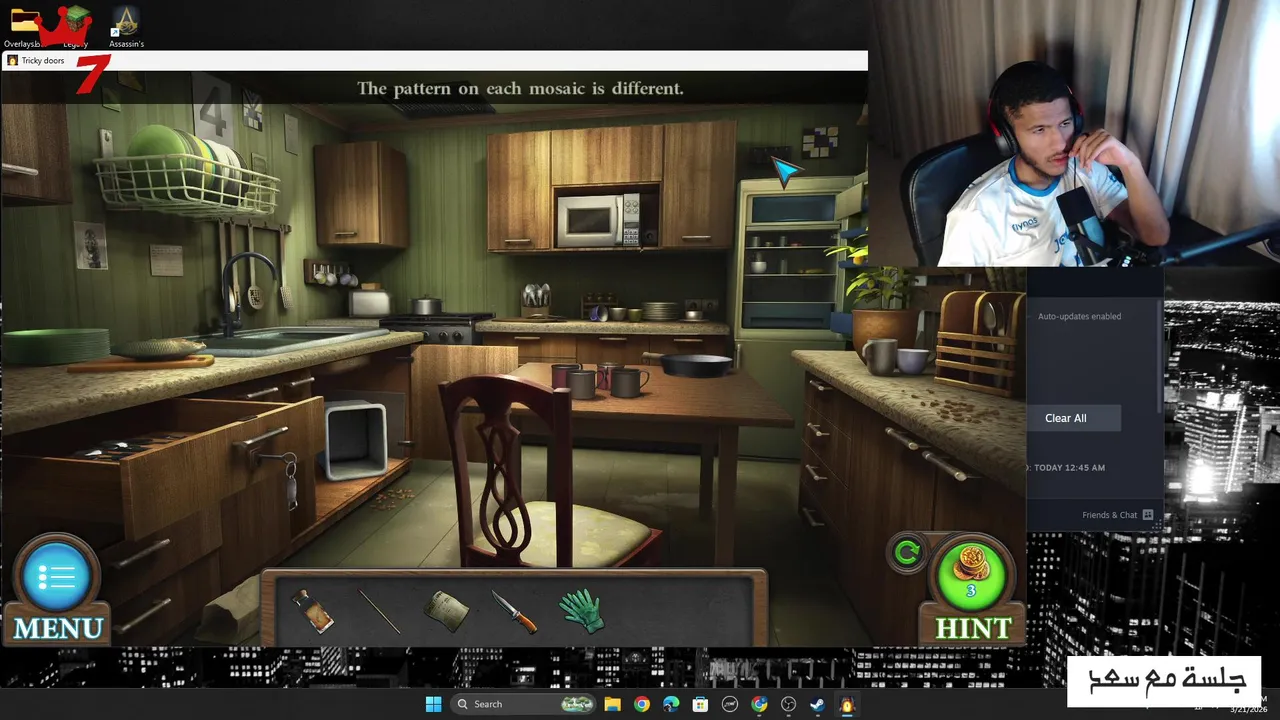The height and width of the screenshot is (720, 1280).
Task: Click the Tricky doors window title icon
Action: (x=12, y=60)
